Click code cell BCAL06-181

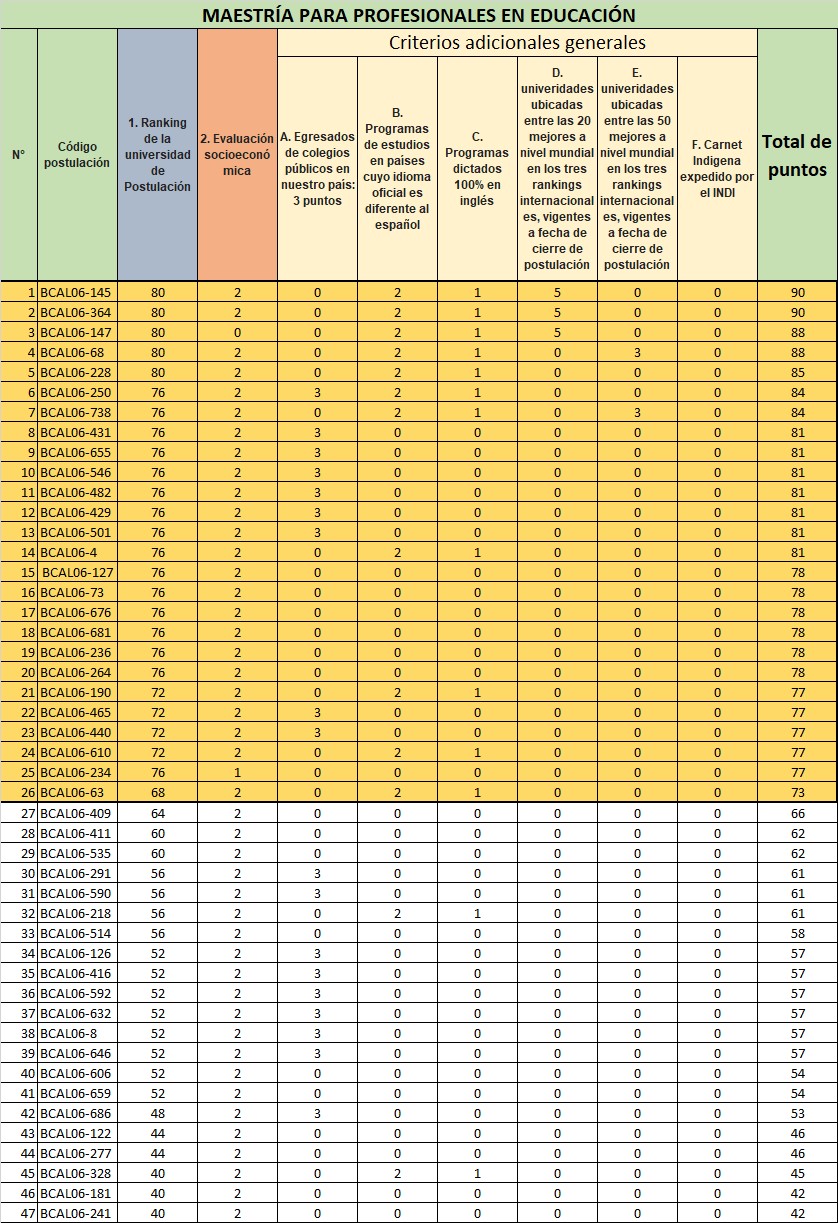point(77,1193)
